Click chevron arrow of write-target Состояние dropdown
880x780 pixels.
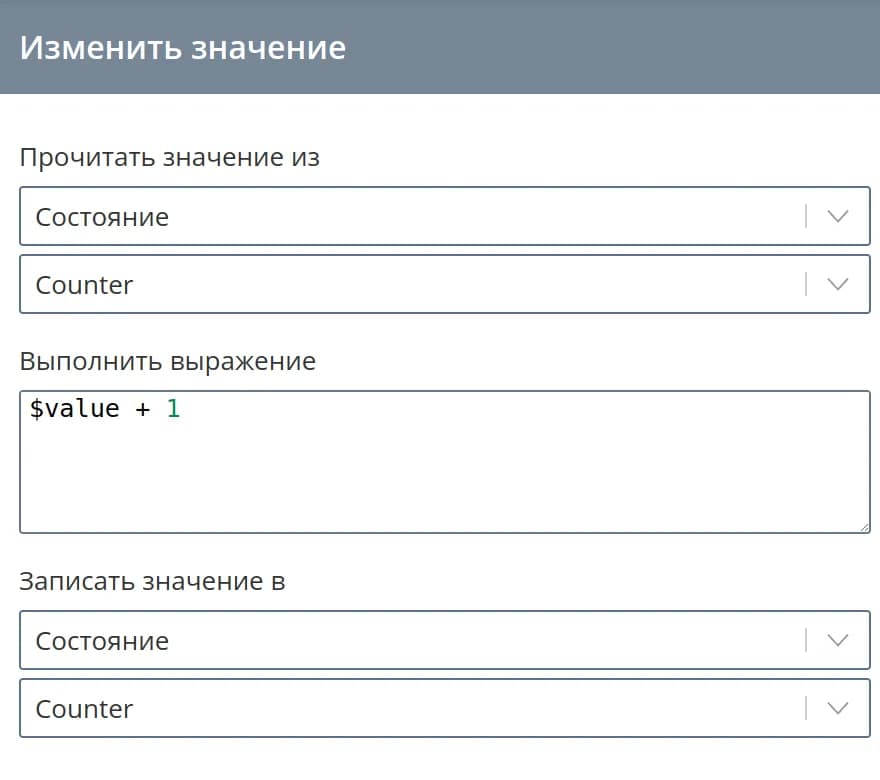[838, 640]
